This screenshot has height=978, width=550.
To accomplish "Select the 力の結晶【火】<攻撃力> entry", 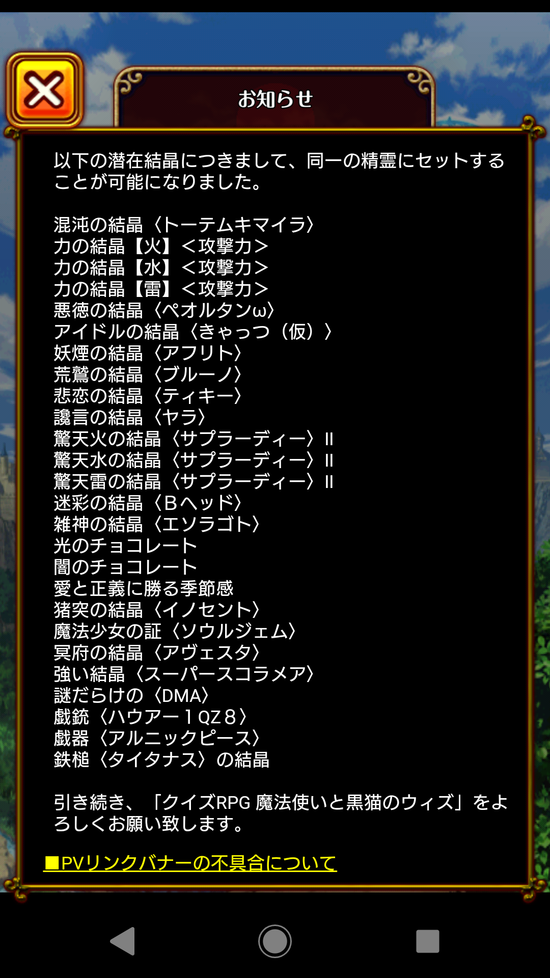I will pos(161,246).
